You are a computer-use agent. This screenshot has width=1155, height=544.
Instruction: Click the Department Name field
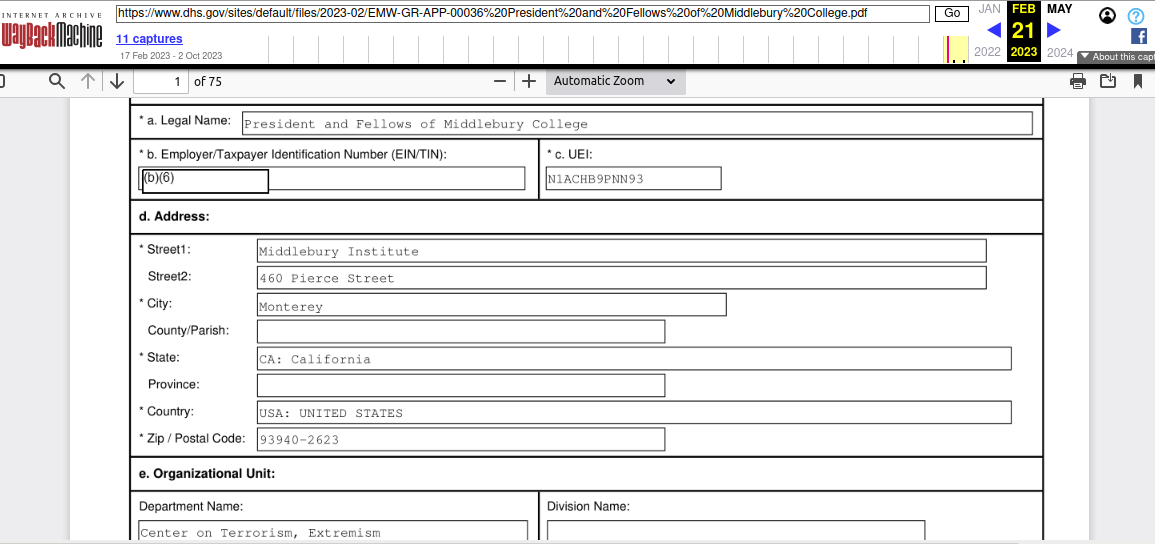(333, 531)
